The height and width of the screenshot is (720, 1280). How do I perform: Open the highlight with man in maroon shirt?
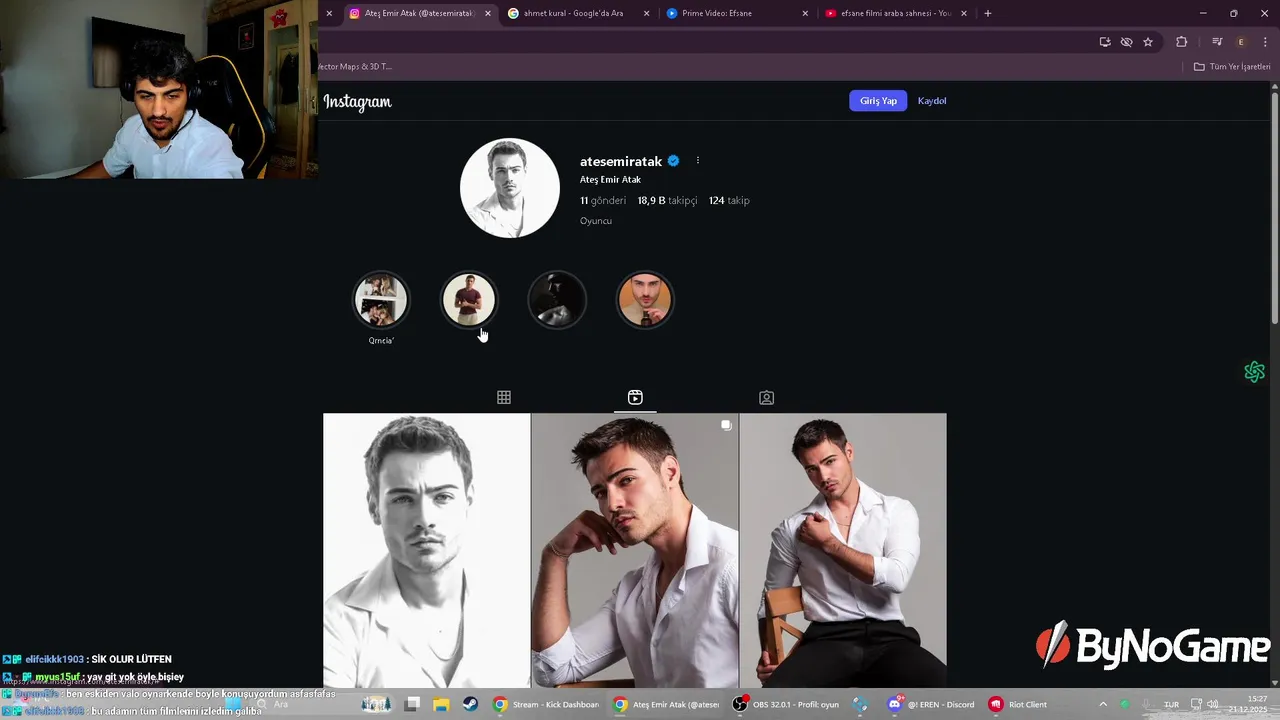[x=469, y=300]
